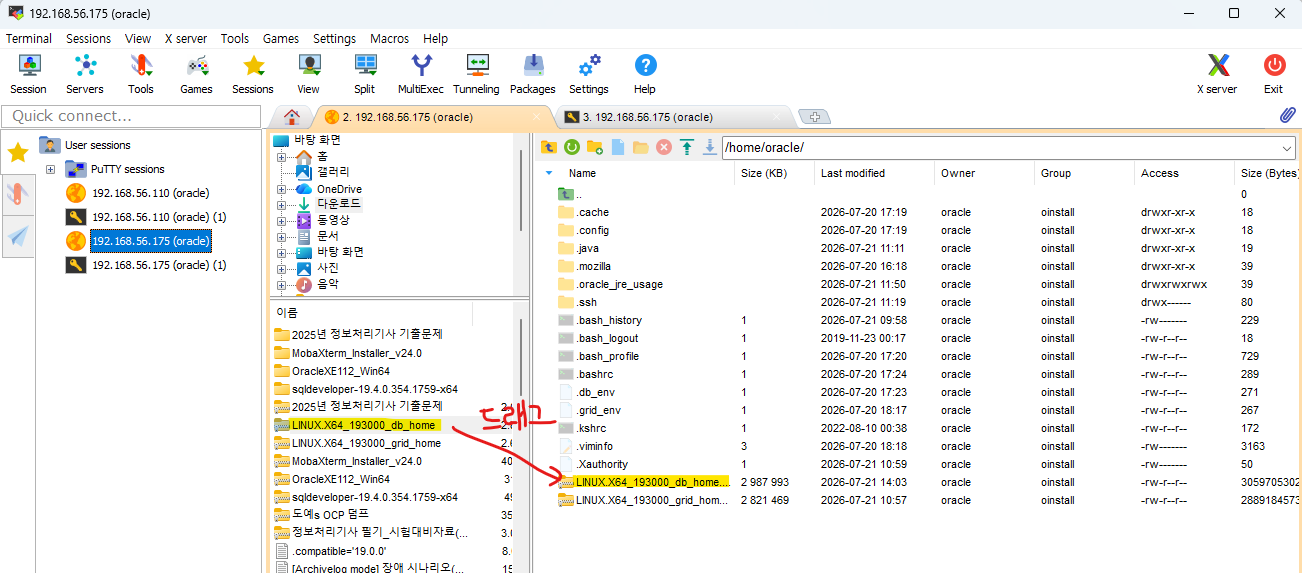Sort remote files by Owner column
Image resolution: width=1302 pixels, height=573 pixels.
958,173
